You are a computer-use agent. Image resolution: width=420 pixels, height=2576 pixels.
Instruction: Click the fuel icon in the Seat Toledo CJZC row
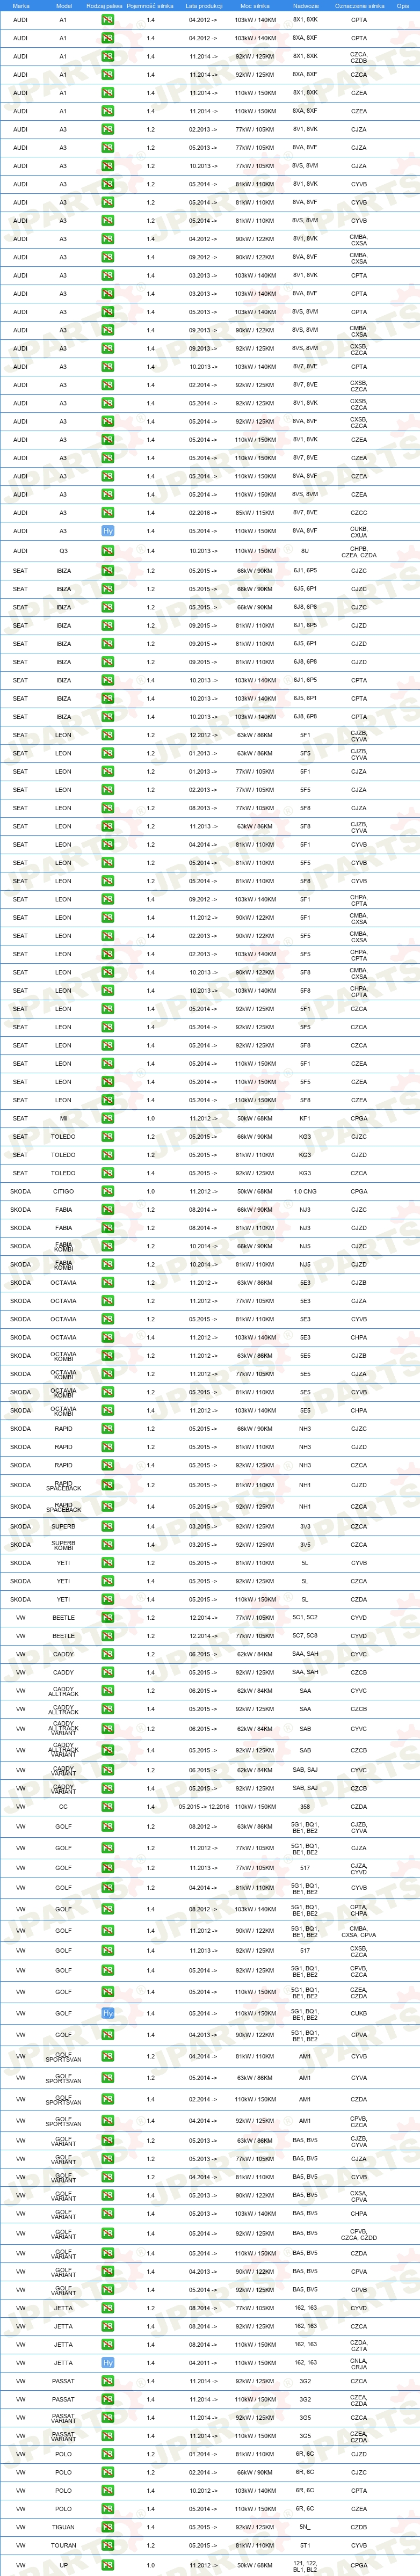tap(108, 1136)
